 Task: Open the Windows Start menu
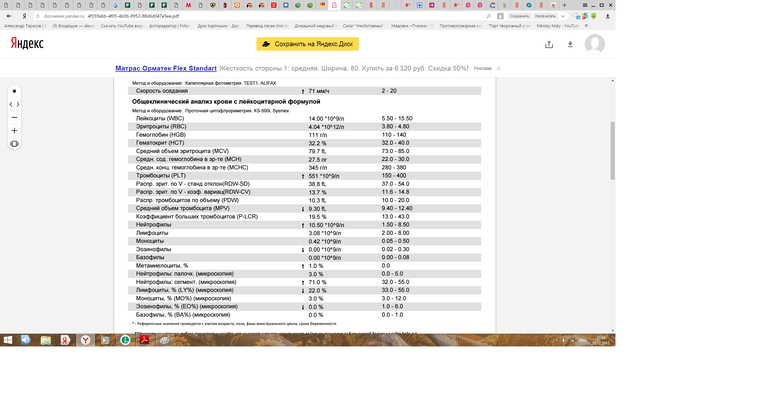coord(8,340)
